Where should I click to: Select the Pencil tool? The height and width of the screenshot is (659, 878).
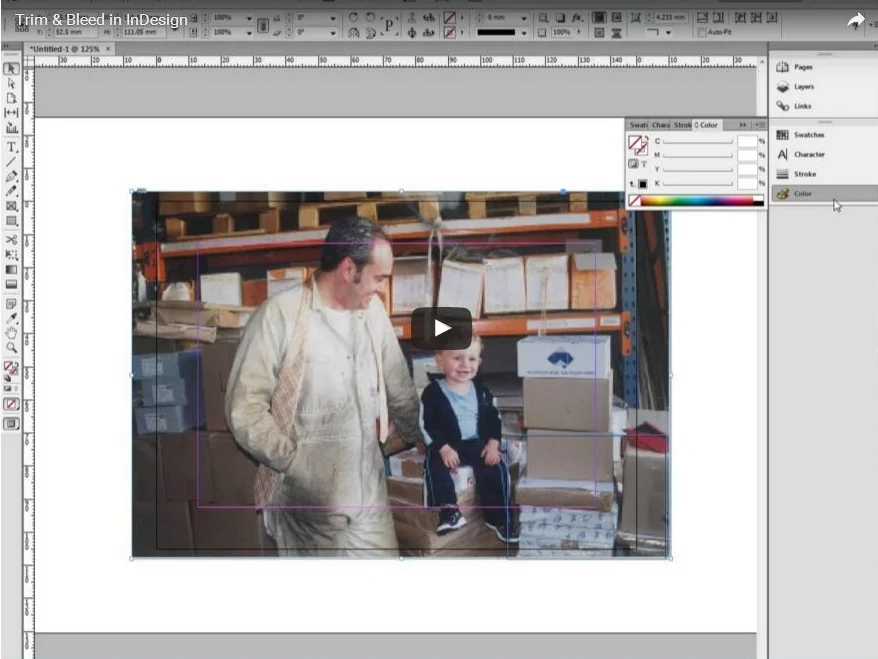coord(11,191)
